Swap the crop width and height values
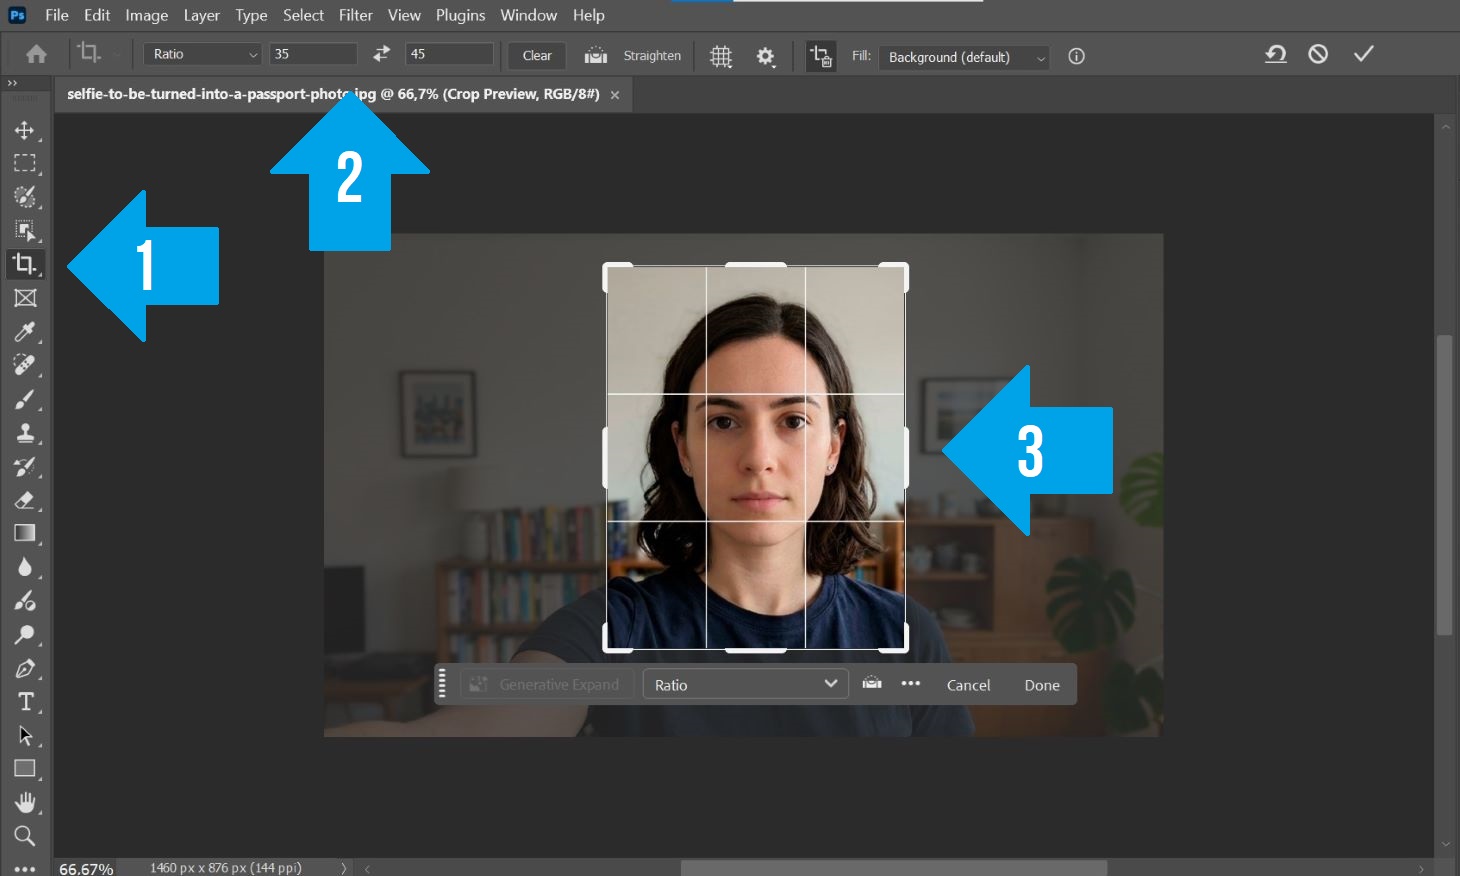Viewport: 1460px width, 876px height. click(381, 53)
